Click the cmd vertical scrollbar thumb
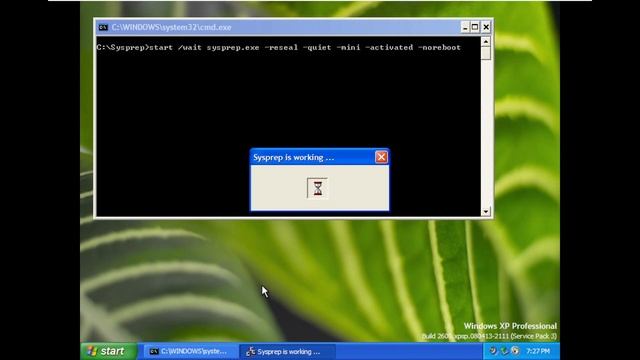 coord(486,53)
